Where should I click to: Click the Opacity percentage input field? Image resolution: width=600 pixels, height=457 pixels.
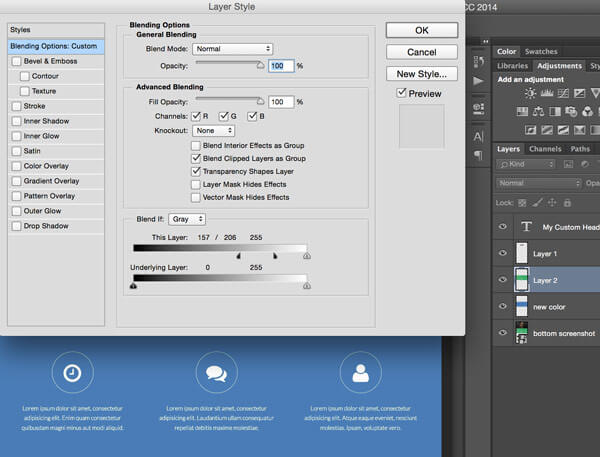281,66
